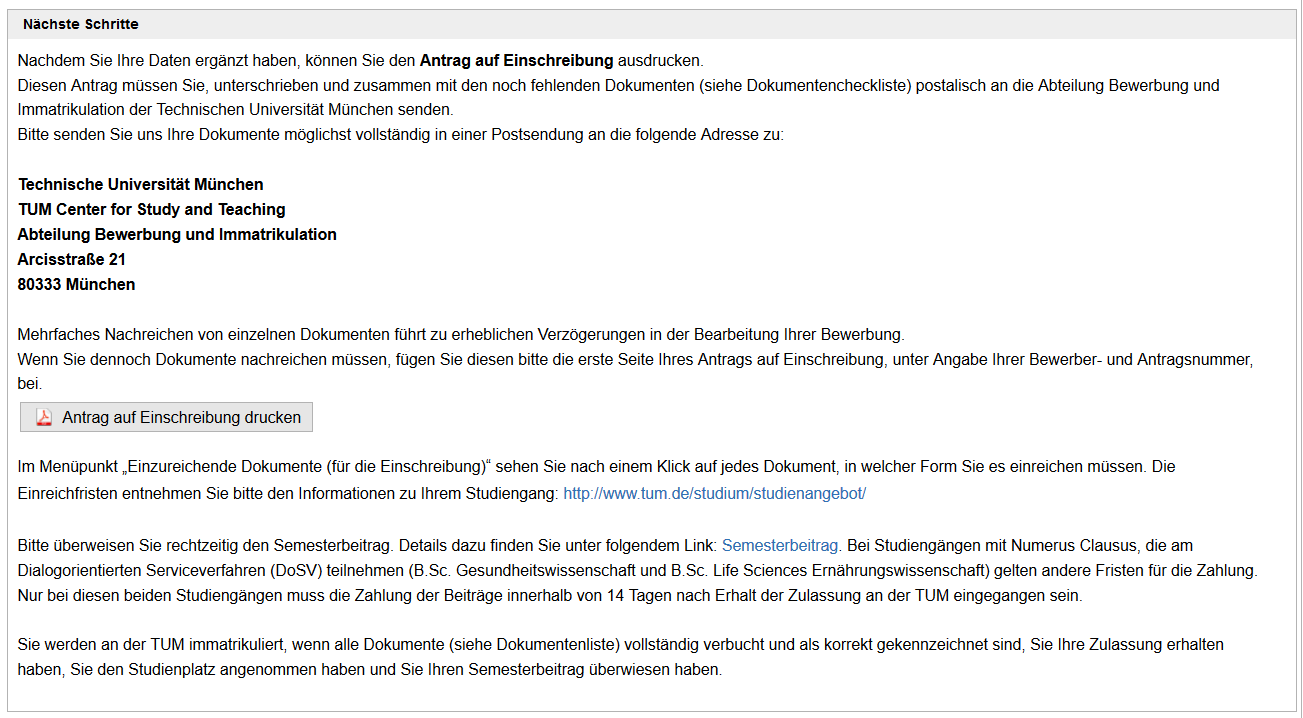Open the Semesterbeitrag link
1303x718 pixels.
(781, 545)
